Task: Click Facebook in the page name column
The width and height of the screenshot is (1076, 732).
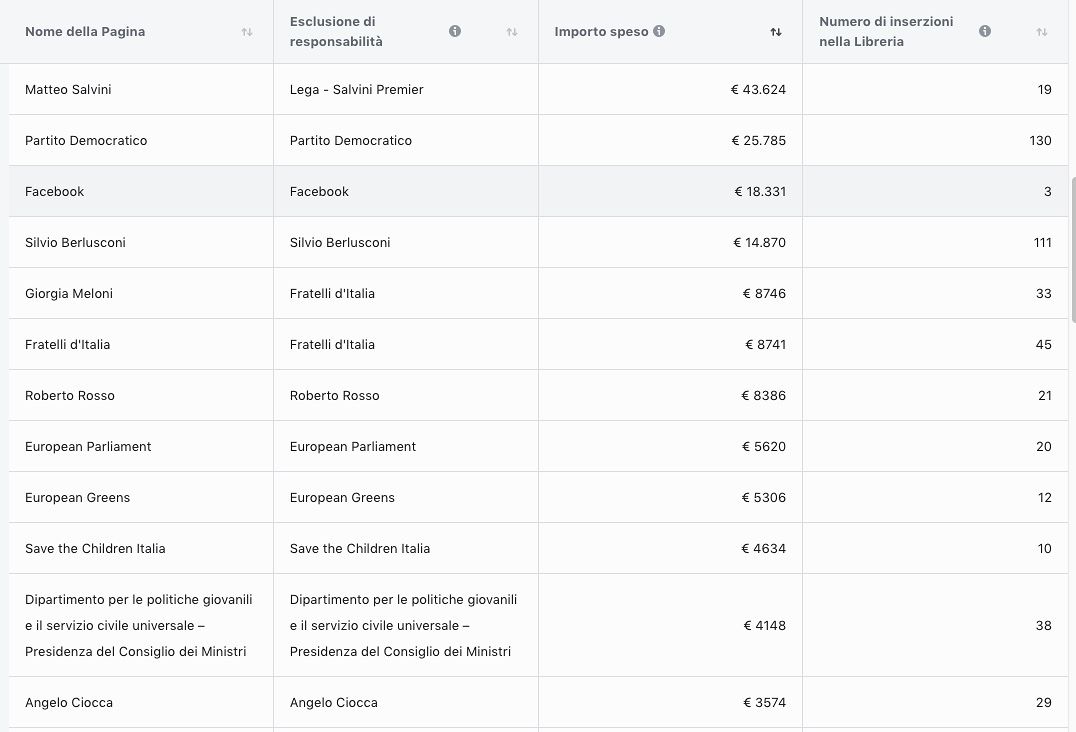Action: pos(54,191)
